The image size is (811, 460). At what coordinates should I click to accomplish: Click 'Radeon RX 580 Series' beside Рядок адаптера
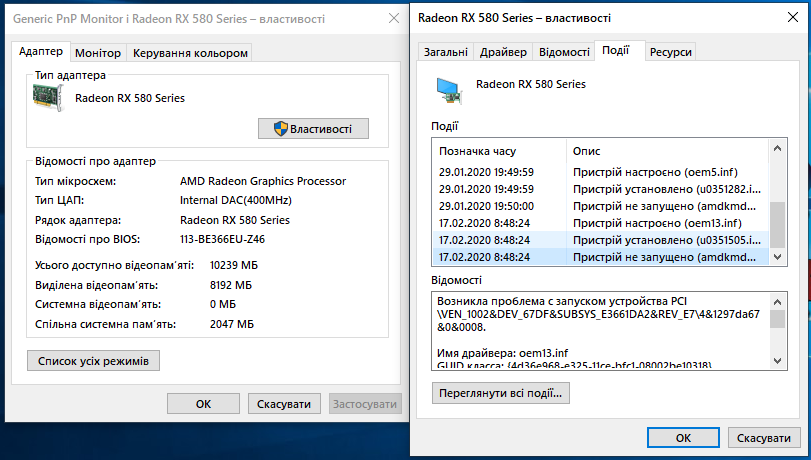coord(235,220)
